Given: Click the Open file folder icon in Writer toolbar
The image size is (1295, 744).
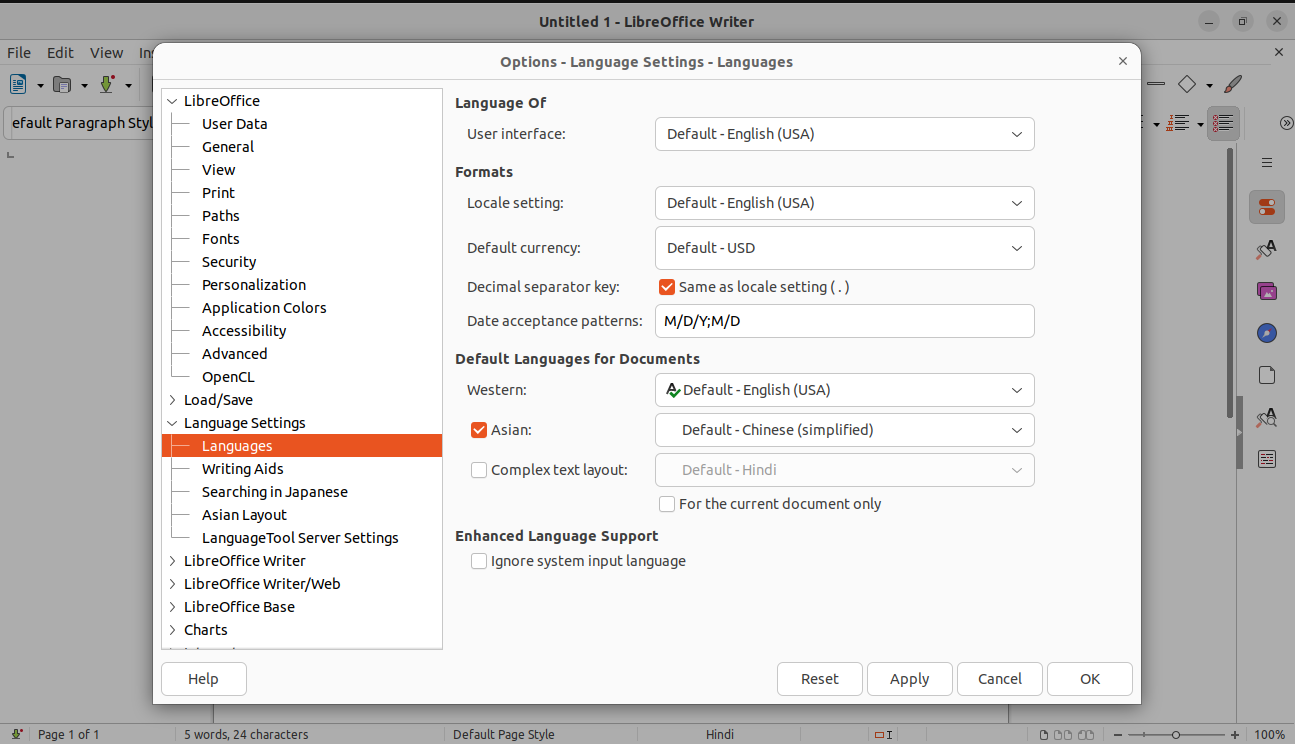Looking at the screenshot, I should pos(62,85).
